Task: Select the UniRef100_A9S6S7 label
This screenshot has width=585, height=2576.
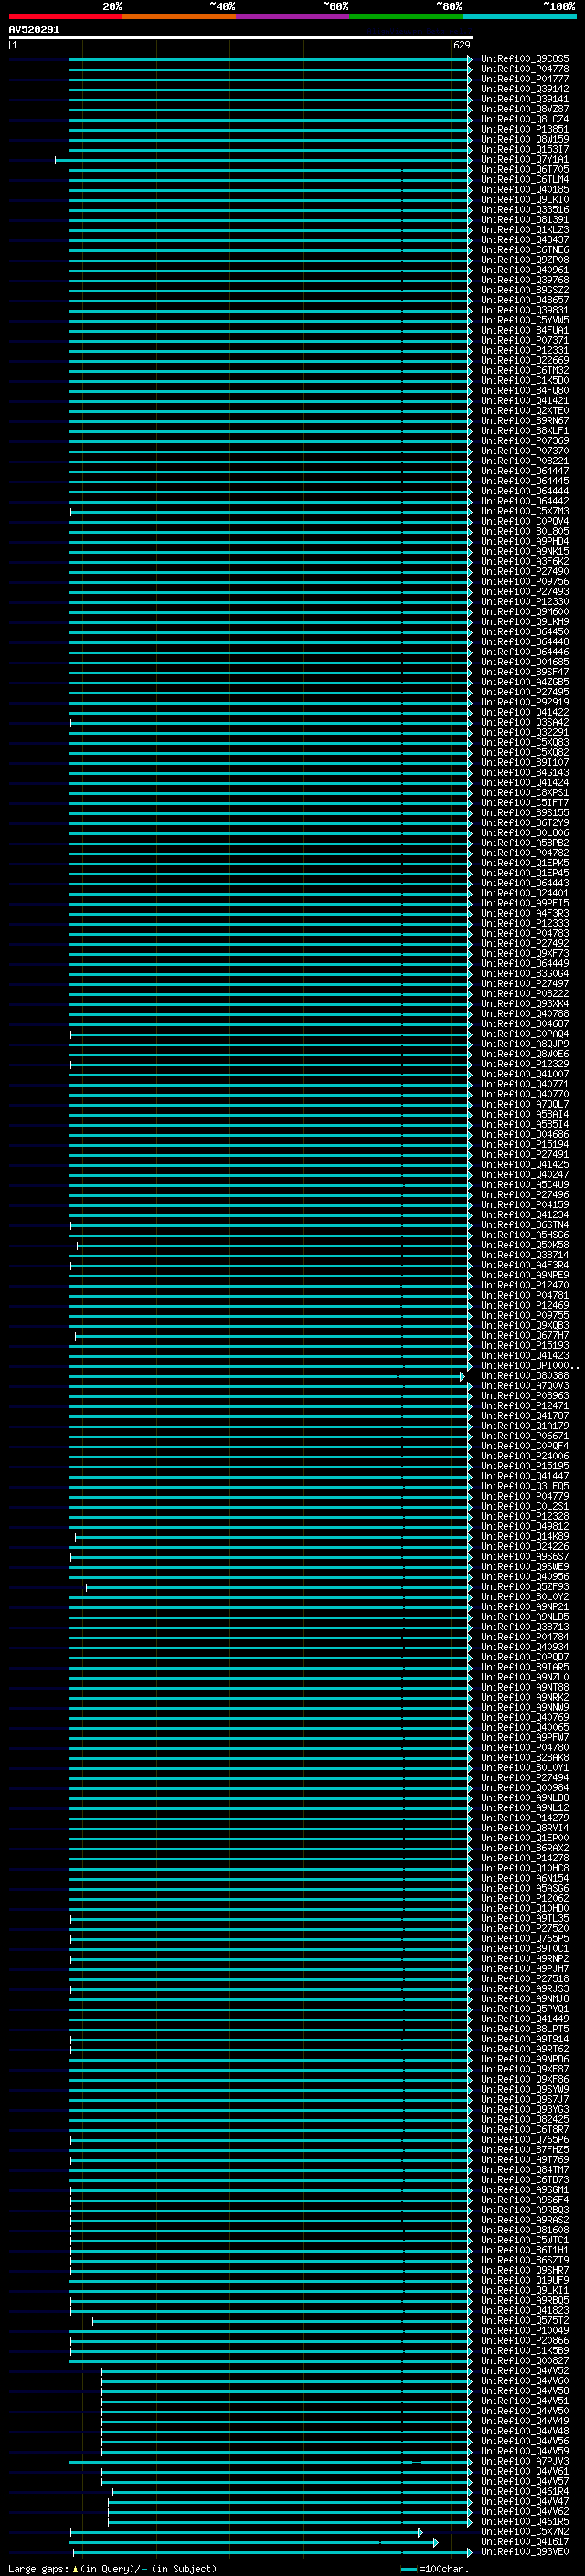Action: click(525, 1557)
